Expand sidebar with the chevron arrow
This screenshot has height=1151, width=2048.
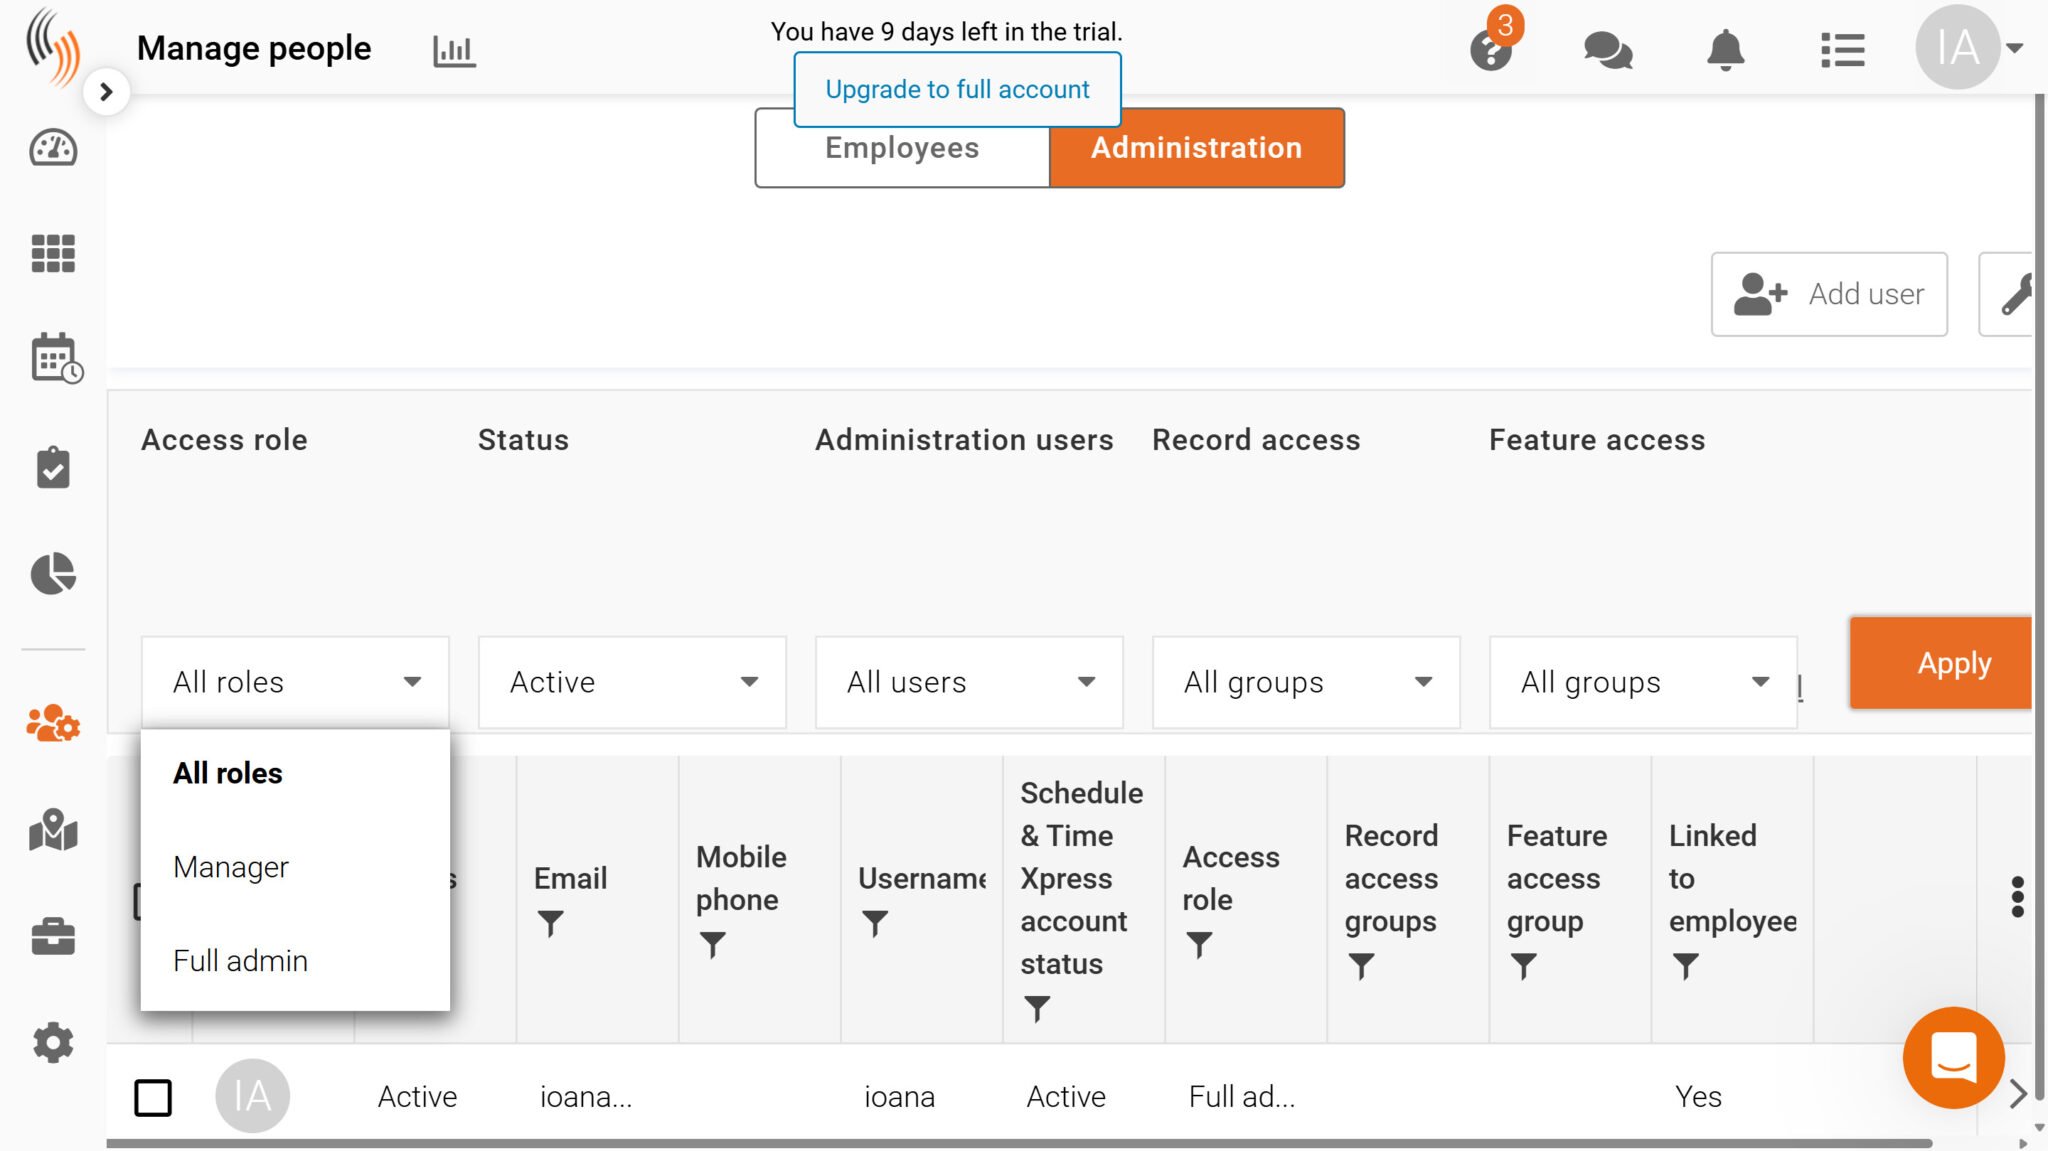tap(106, 92)
